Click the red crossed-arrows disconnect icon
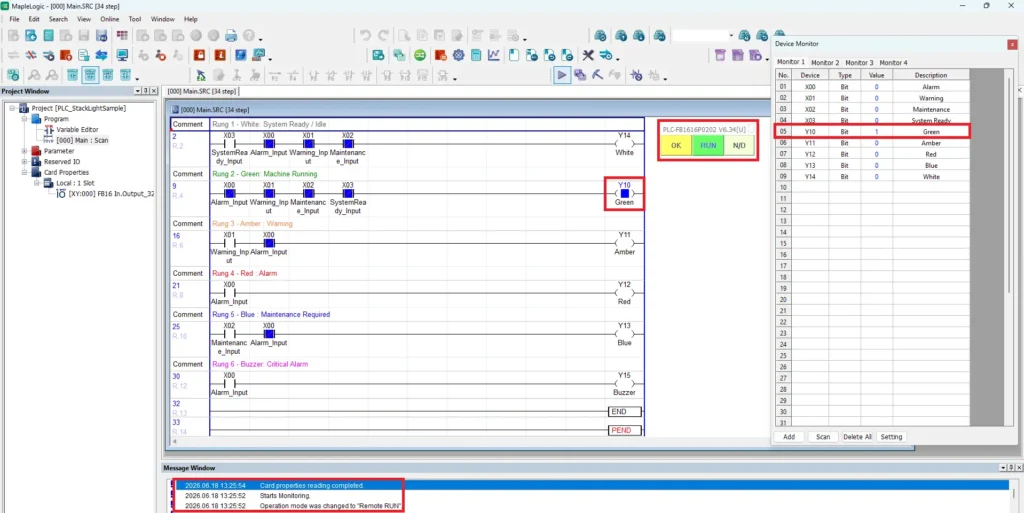The height and width of the screenshot is (513, 1024). 31,55
